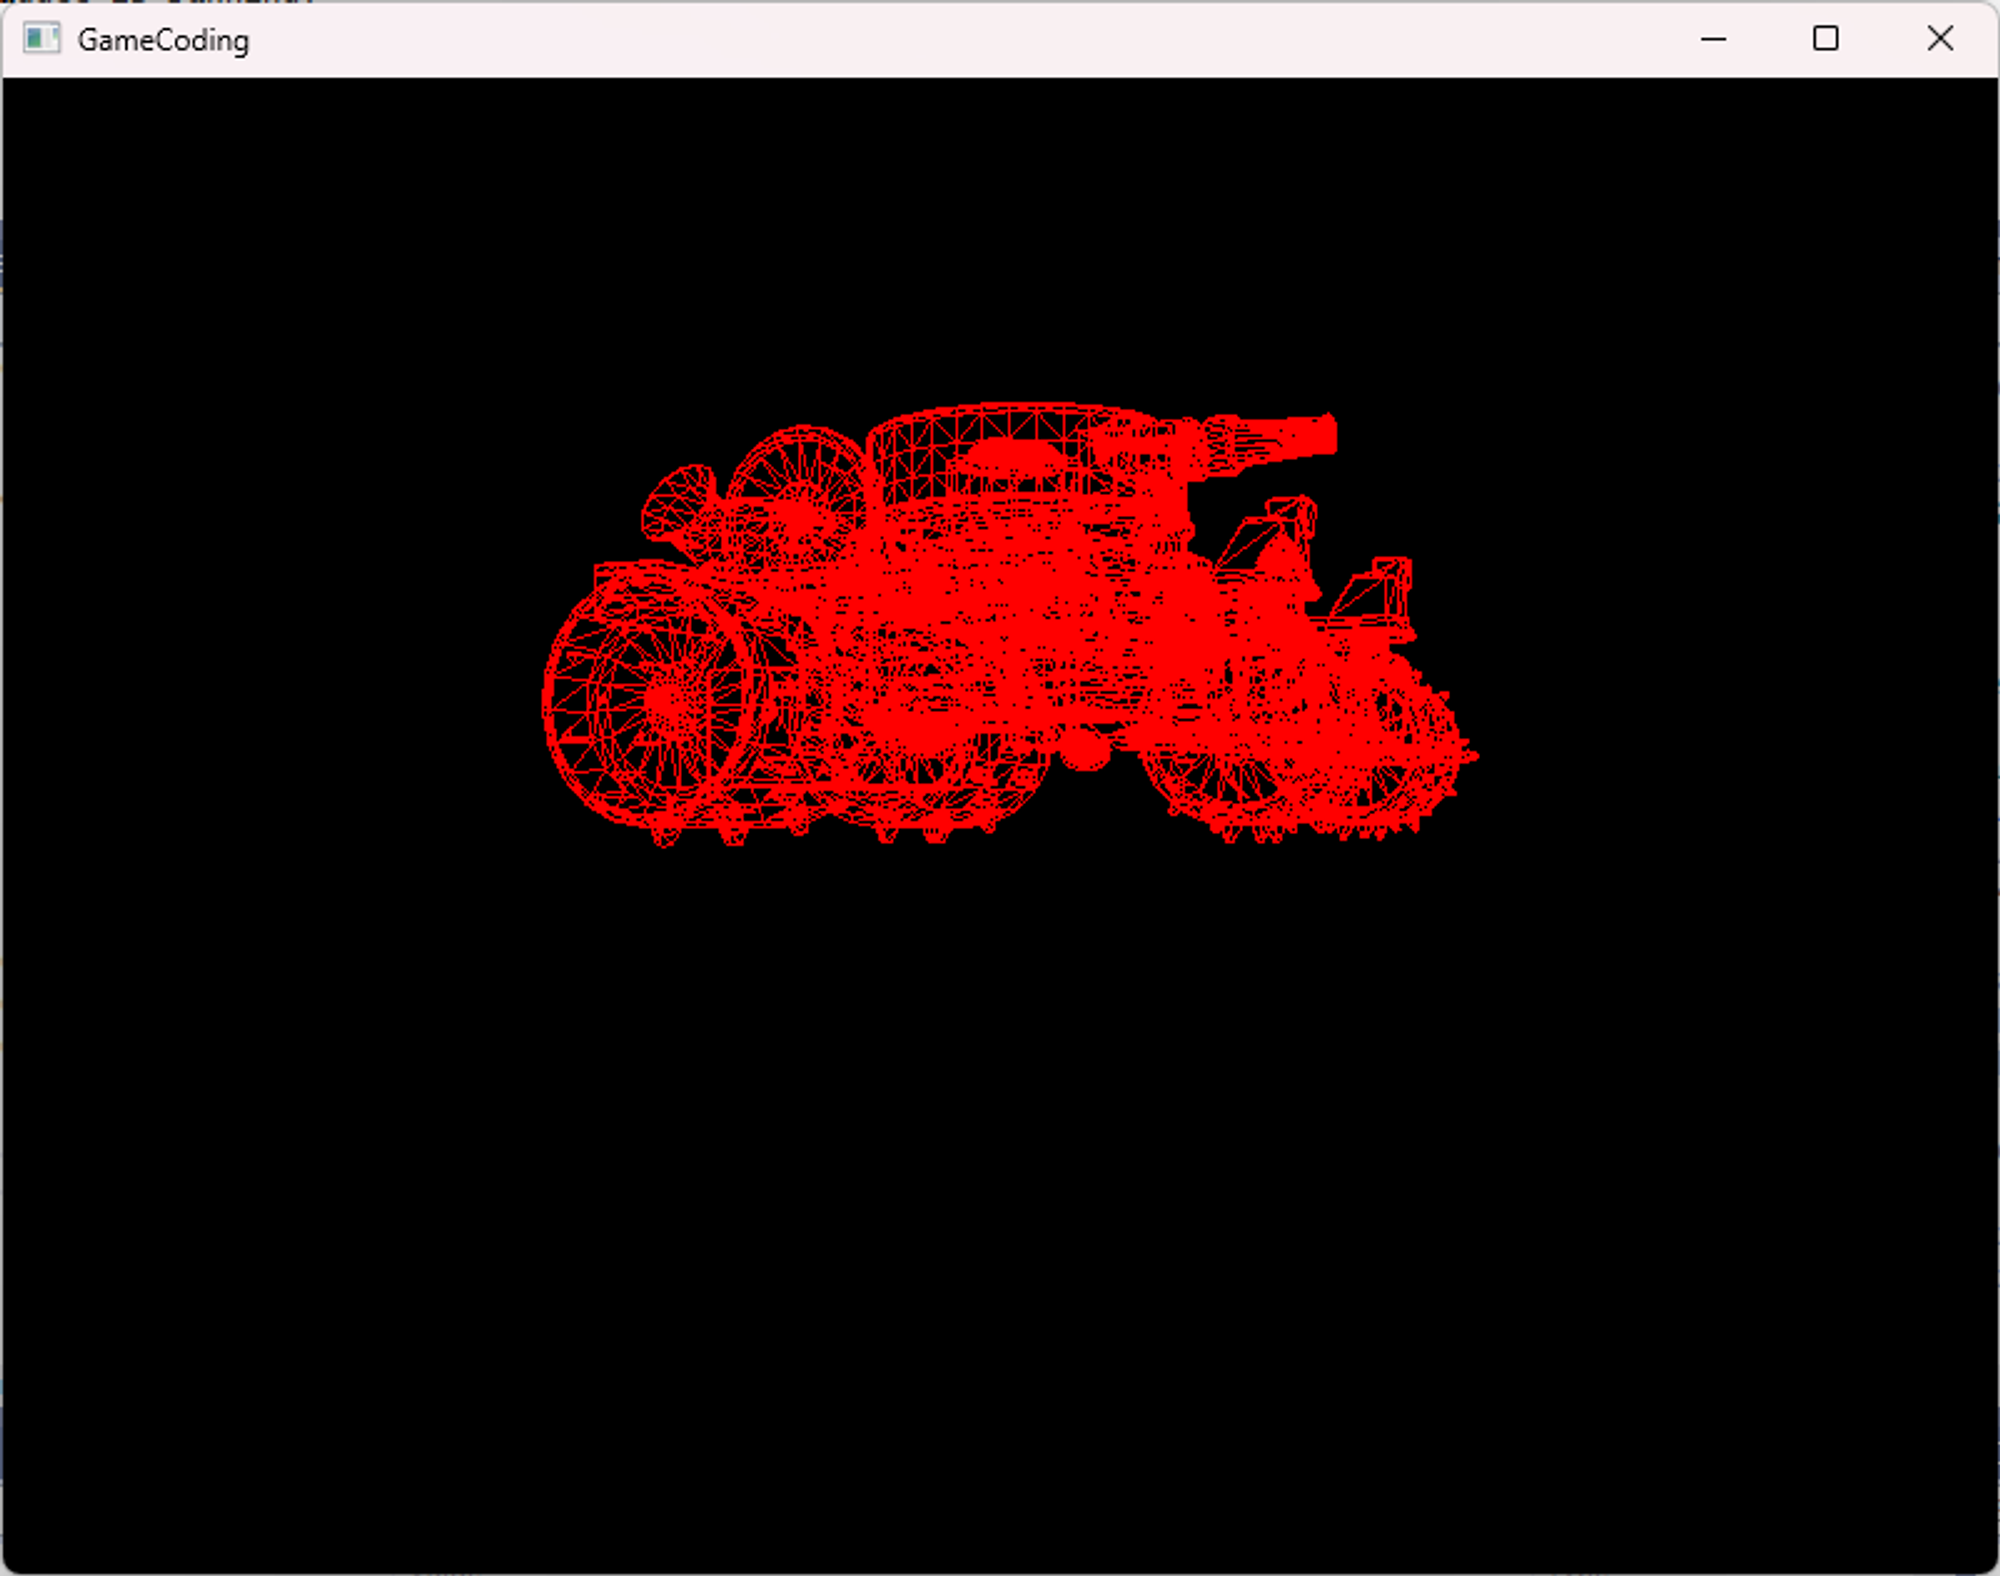Screen dimensions: 2000x1576
Task: Close the GameCoding window
Action: 1939,39
